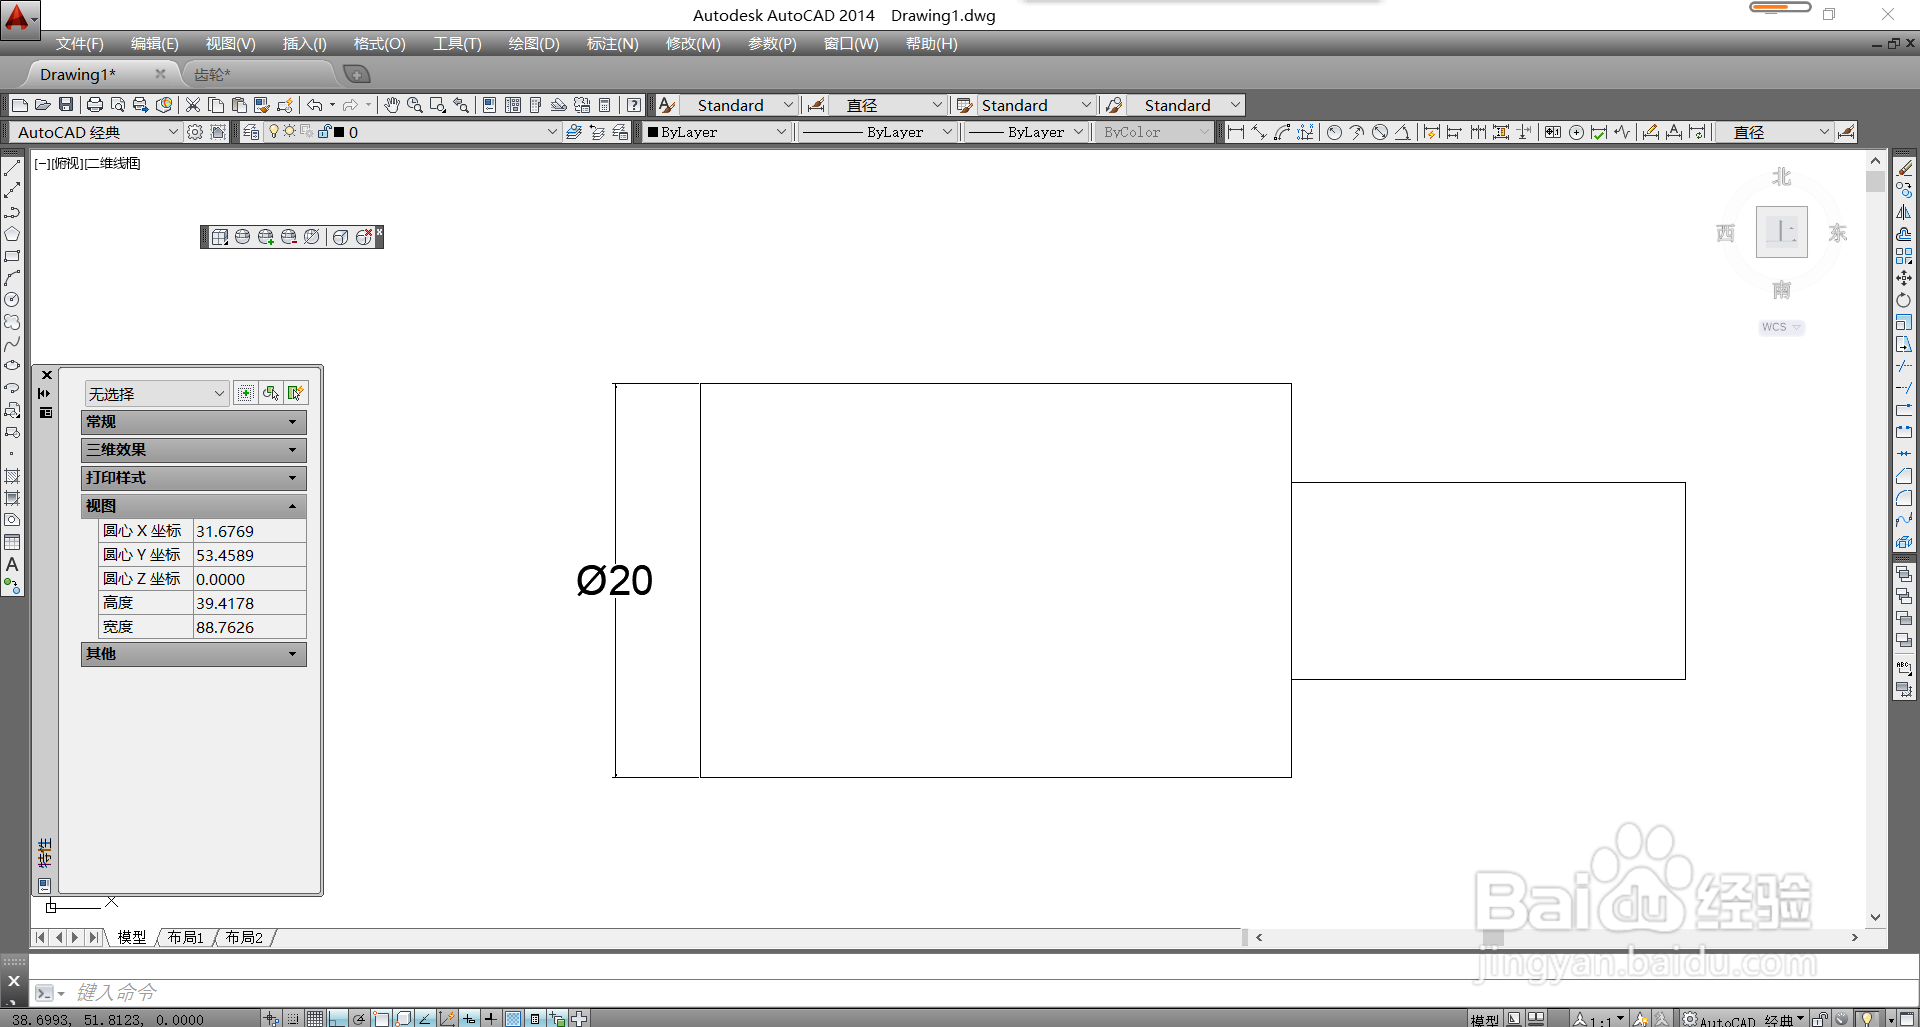
Task: Toggle Object Snap in status bar
Action: 381,1018
